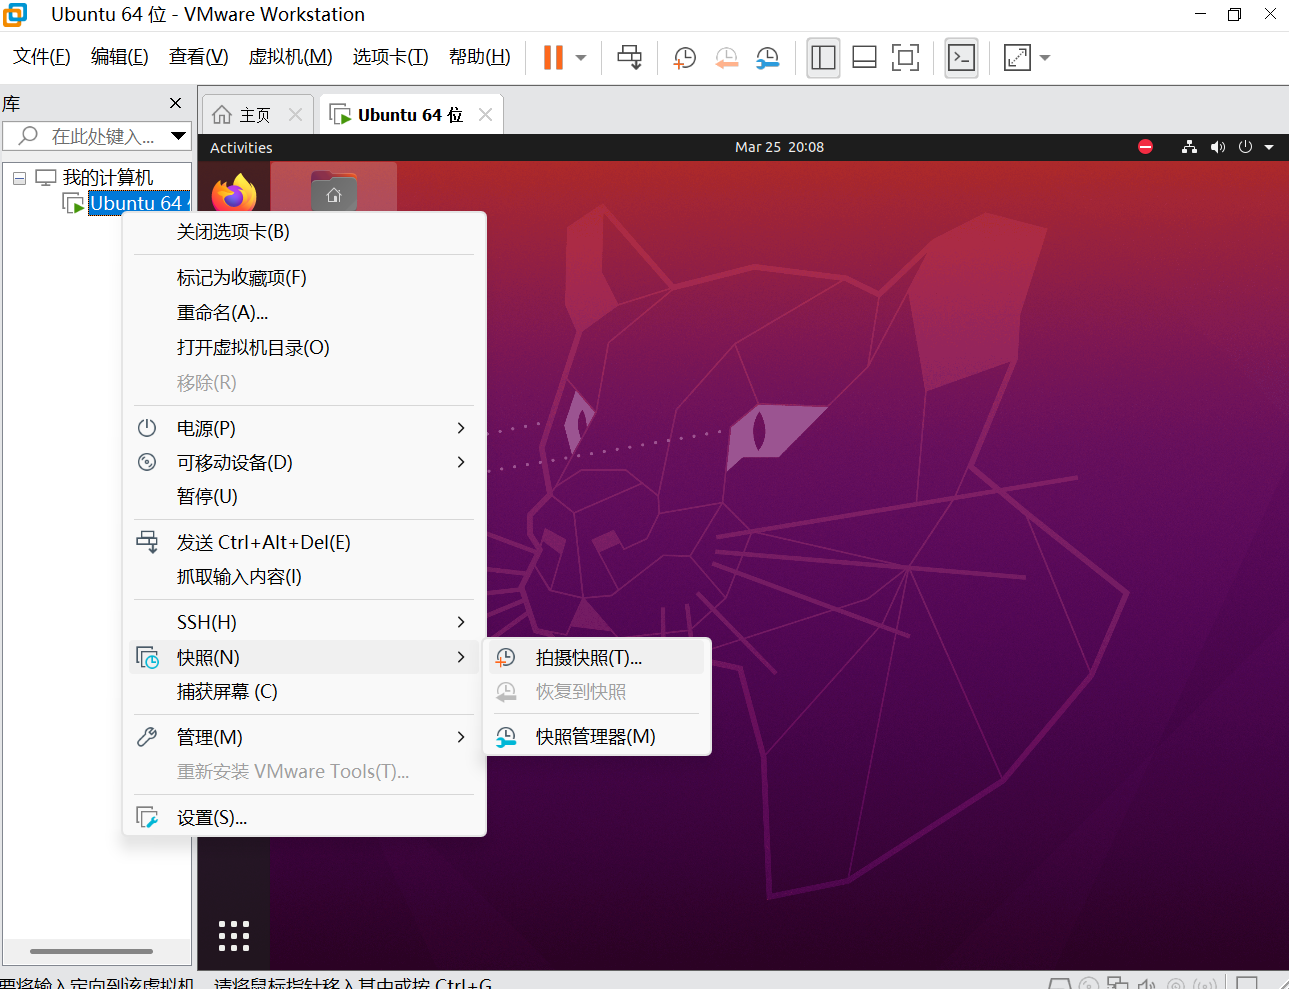The image size is (1289, 989).
Task: Choose 关闭选项卡(B) in context menu
Action: click(x=304, y=232)
